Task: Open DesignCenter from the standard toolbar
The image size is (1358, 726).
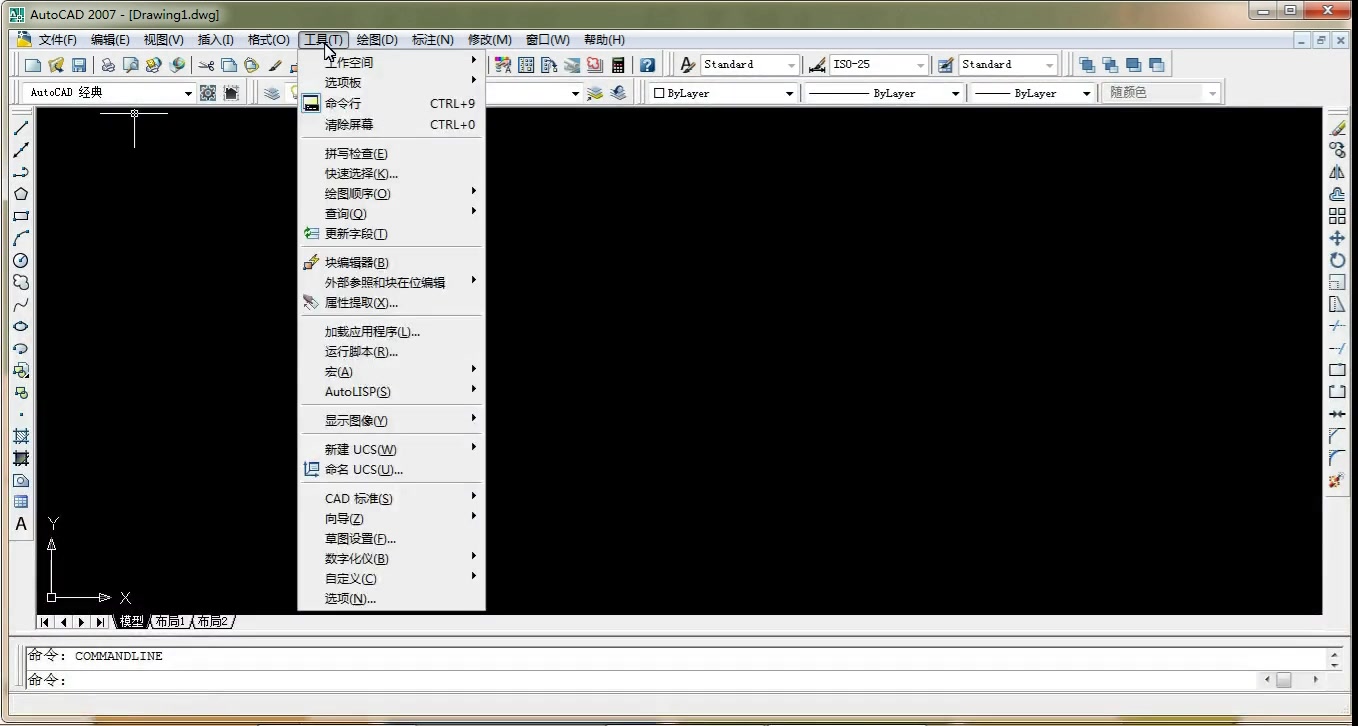Action: coord(526,65)
